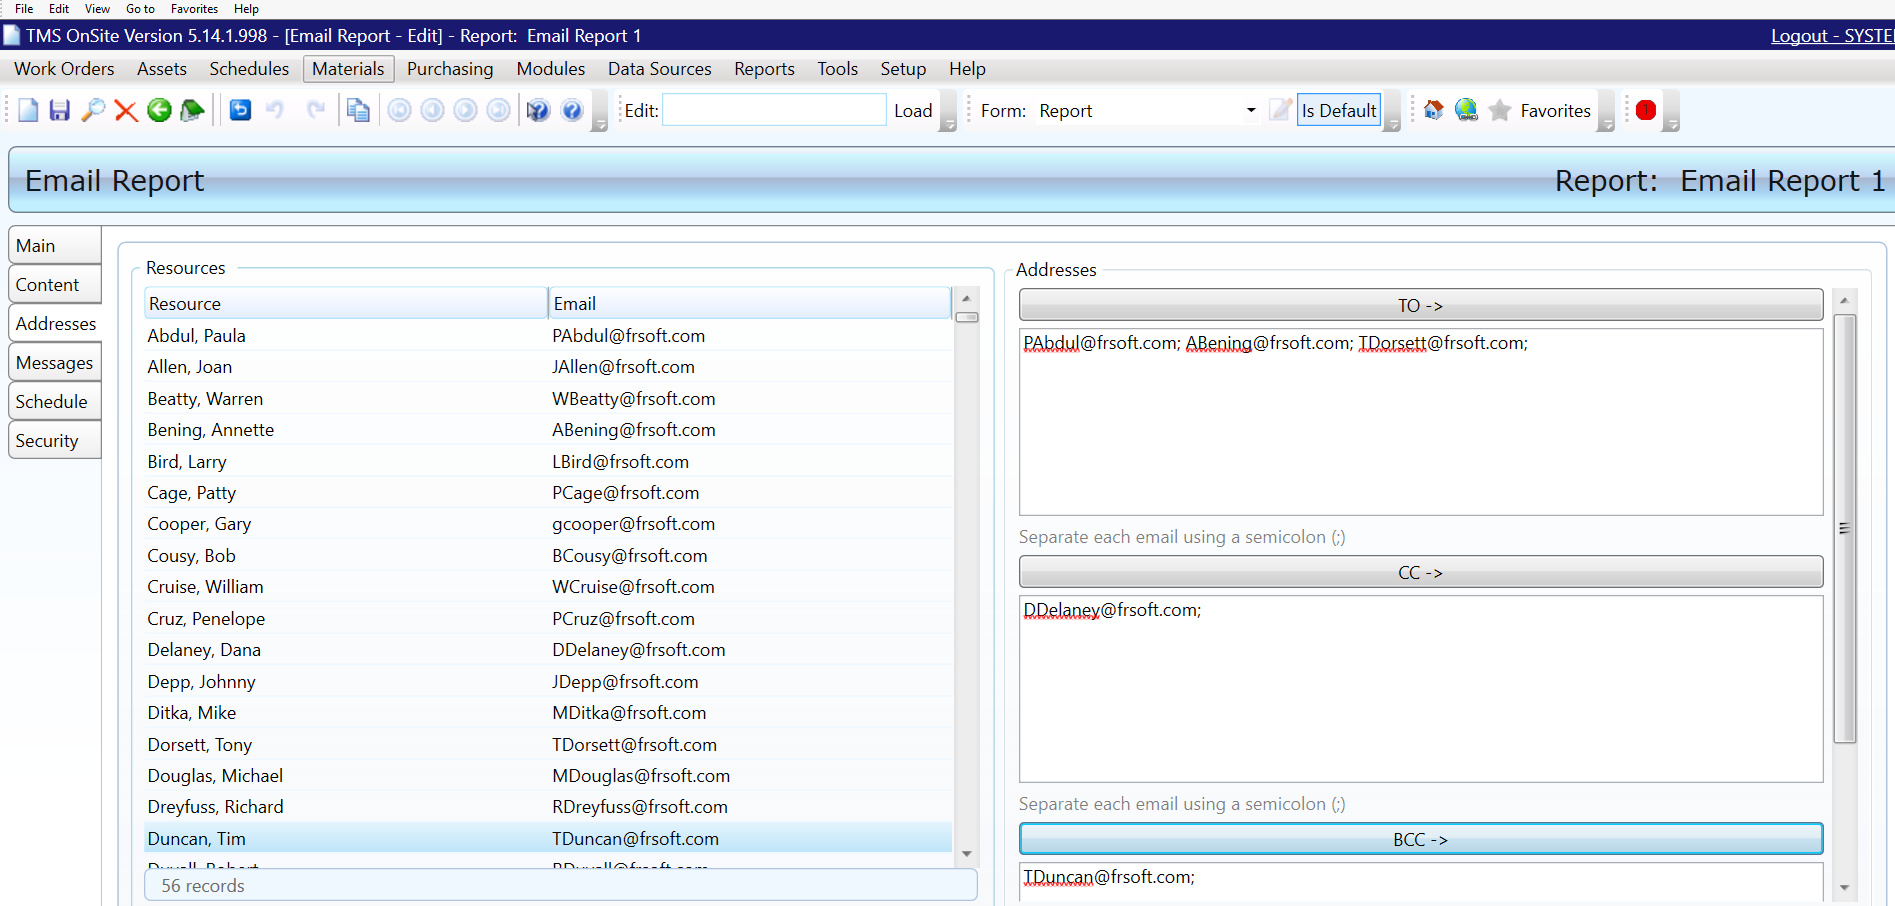Image resolution: width=1895 pixels, height=906 pixels.
Task: Open the Data Sources menu
Action: point(660,69)
